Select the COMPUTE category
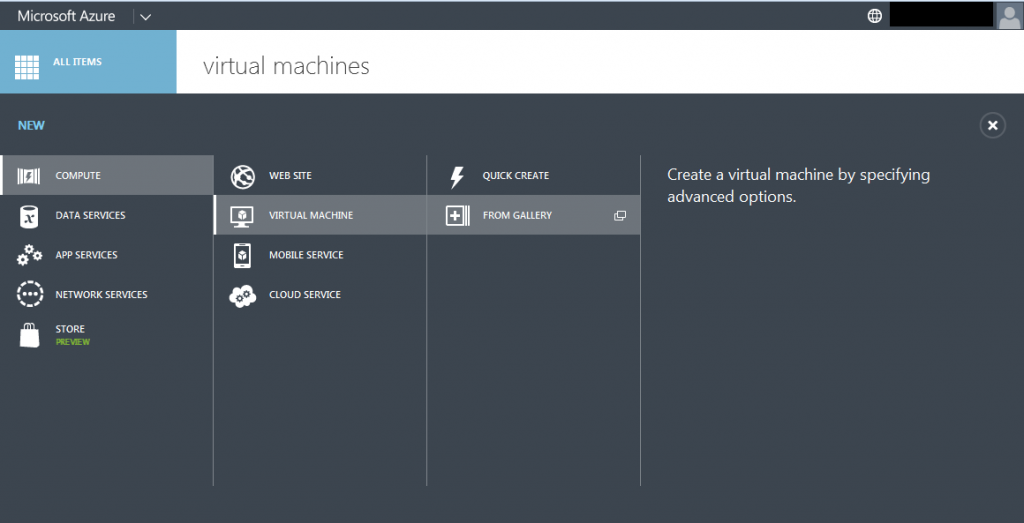 pos(107,175)
